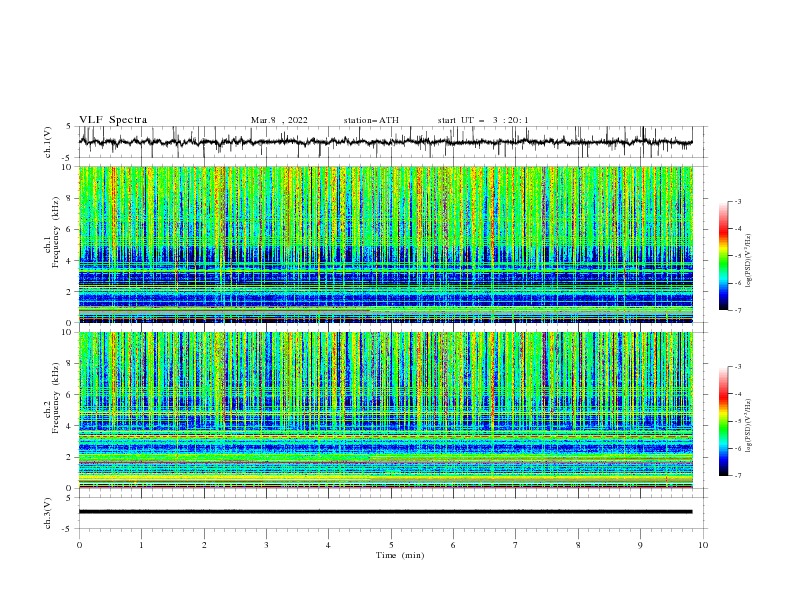Click the time axis tick label "6"
Viewport: 792px width, 612px height.
click(x=453, y=545)
